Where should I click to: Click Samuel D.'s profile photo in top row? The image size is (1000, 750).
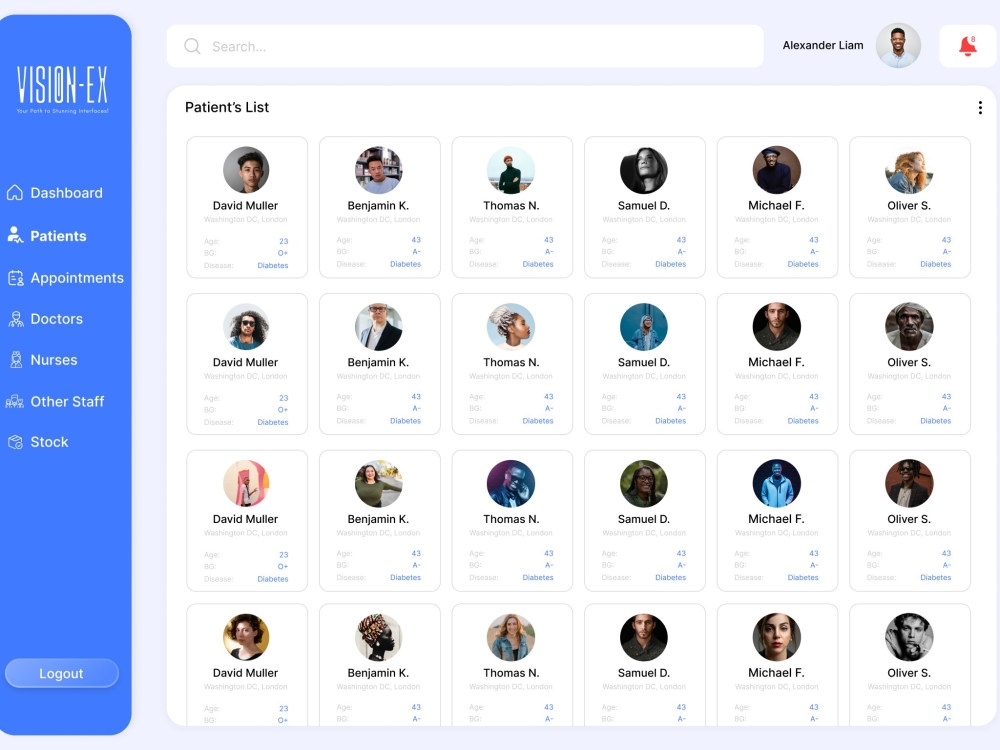[644, 169]
